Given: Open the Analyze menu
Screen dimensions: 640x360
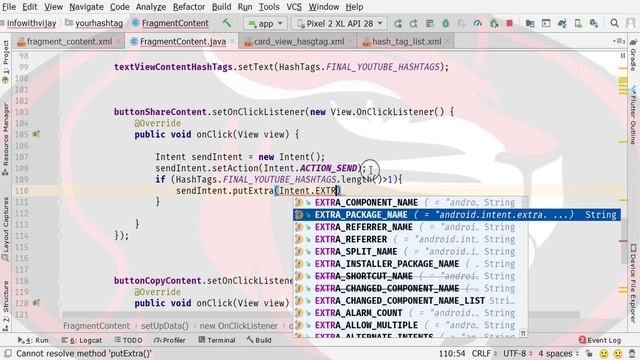Looking at the screenshot, I should tap(151, 7).
